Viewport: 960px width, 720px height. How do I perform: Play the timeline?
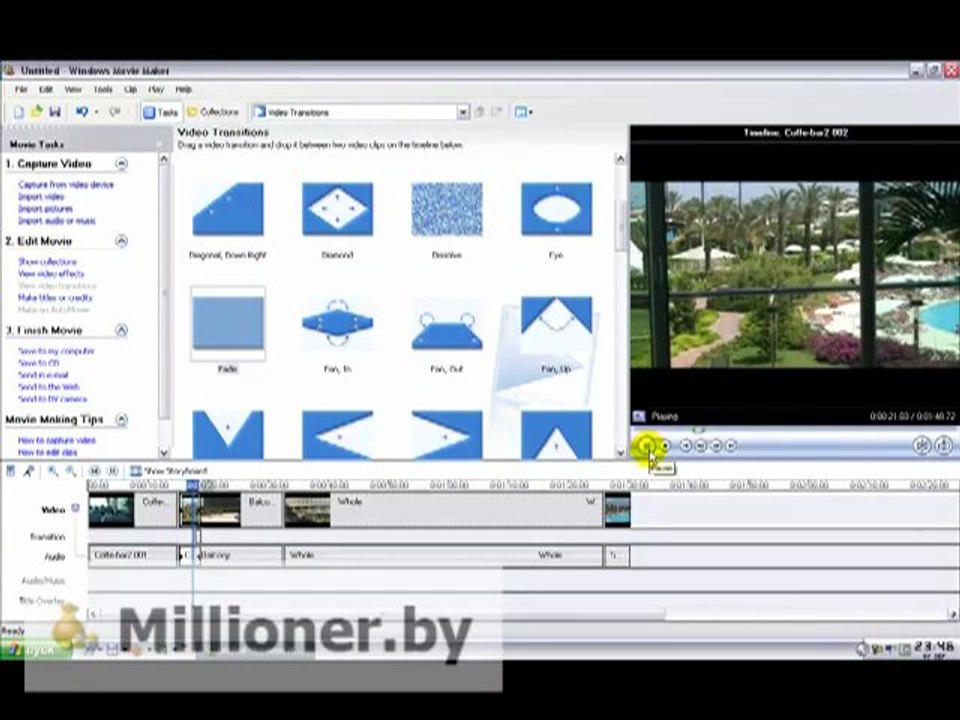[113, 471]
